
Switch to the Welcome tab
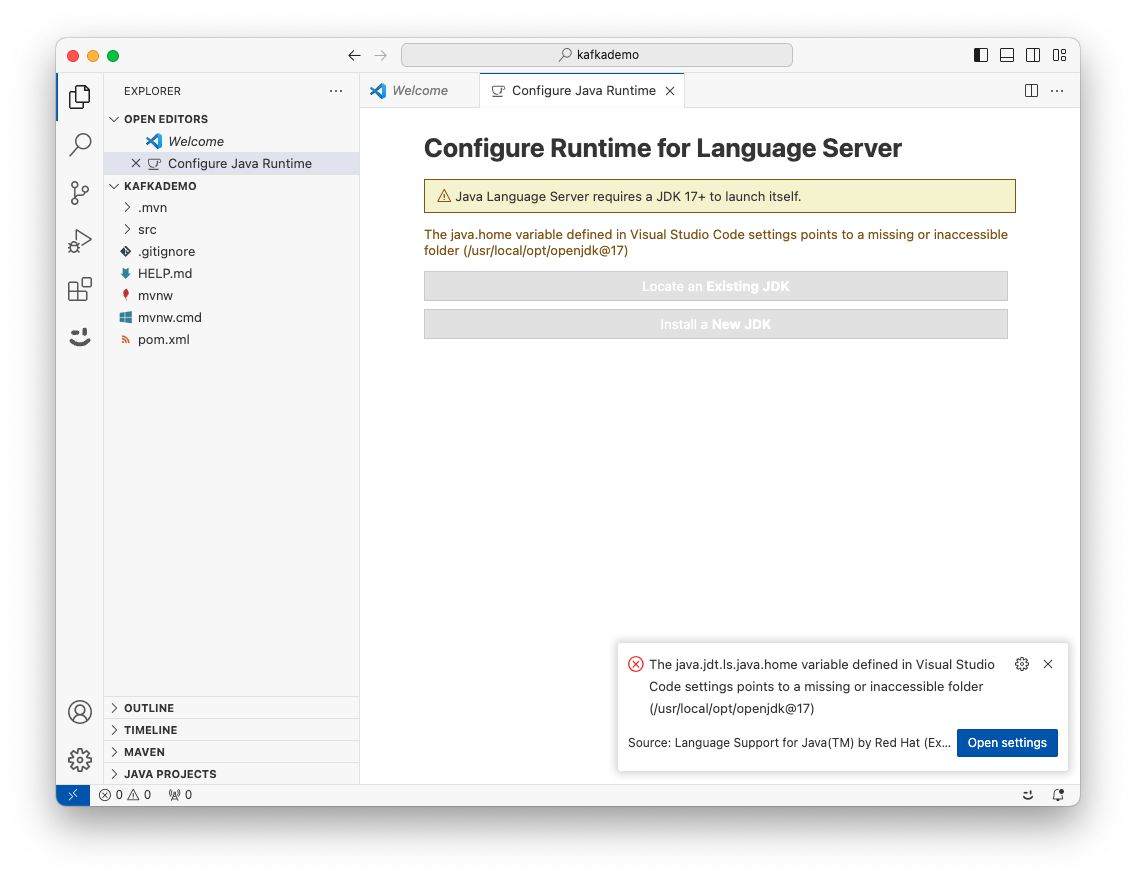[419, 91]
